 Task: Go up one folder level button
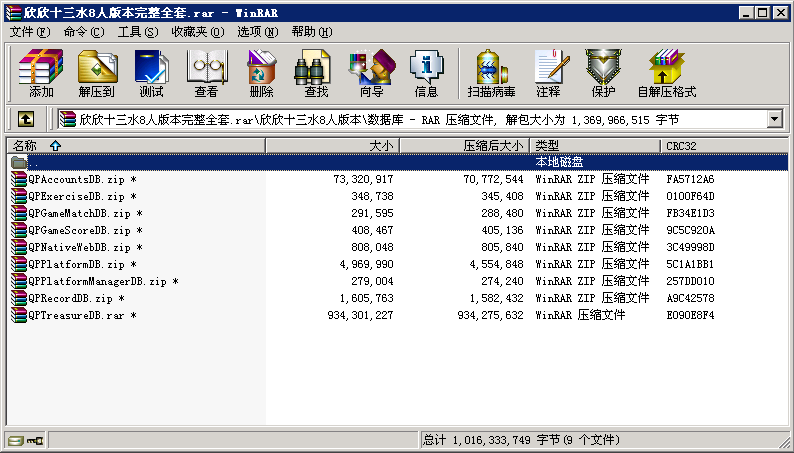26,119
